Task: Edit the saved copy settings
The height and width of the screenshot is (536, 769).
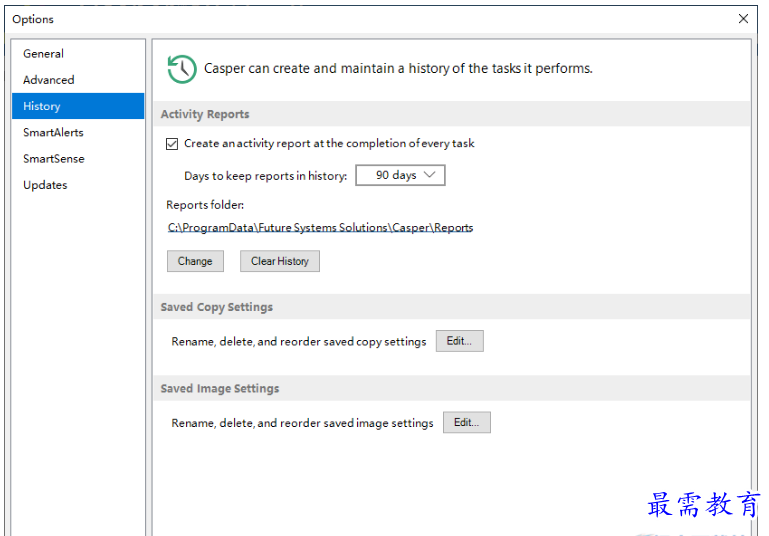Action: pyautogui.click(x=460, y=341)
